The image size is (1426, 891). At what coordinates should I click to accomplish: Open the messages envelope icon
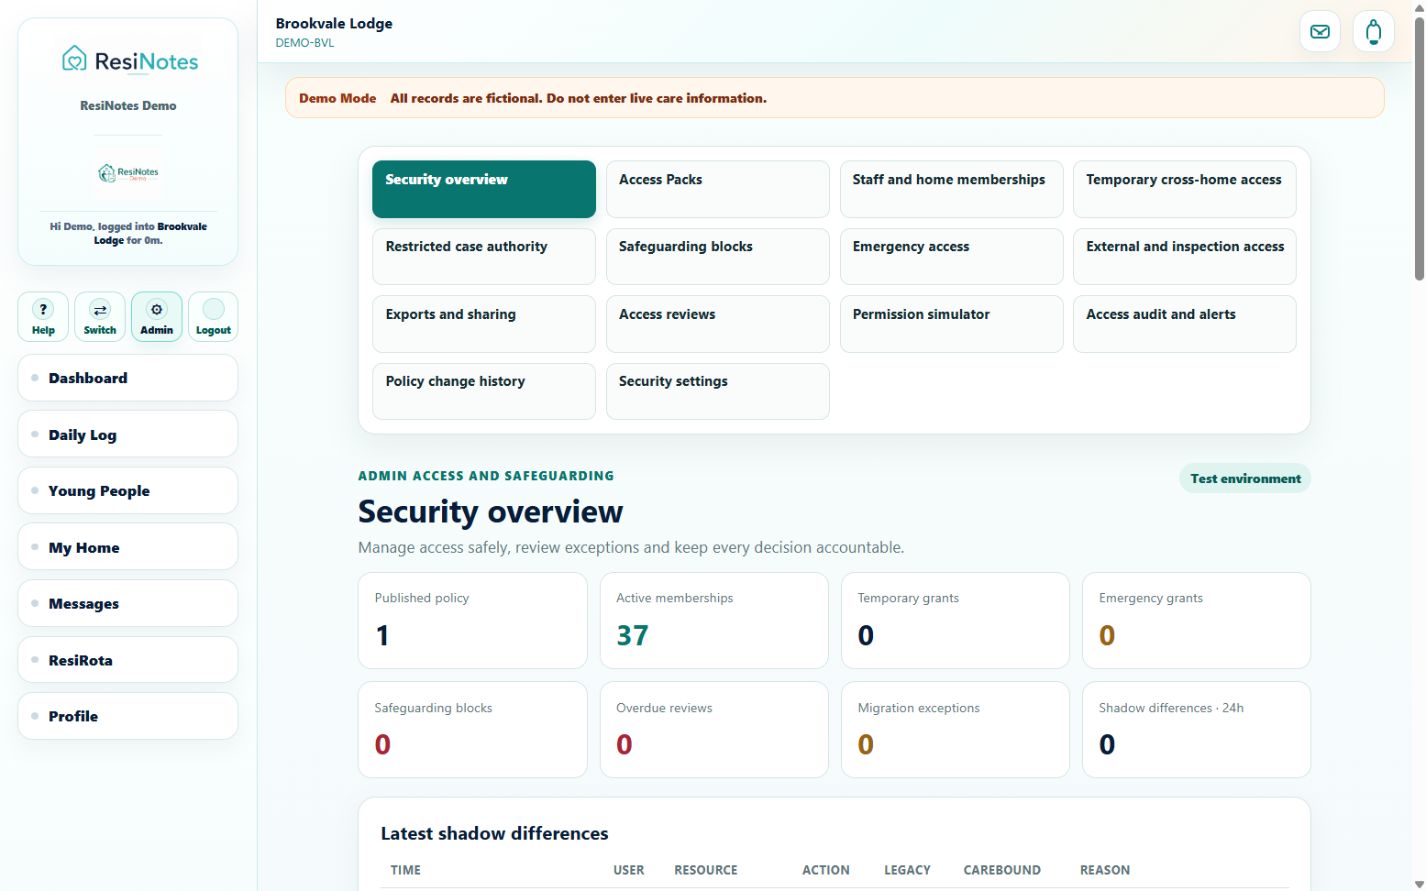[1320, 32]
